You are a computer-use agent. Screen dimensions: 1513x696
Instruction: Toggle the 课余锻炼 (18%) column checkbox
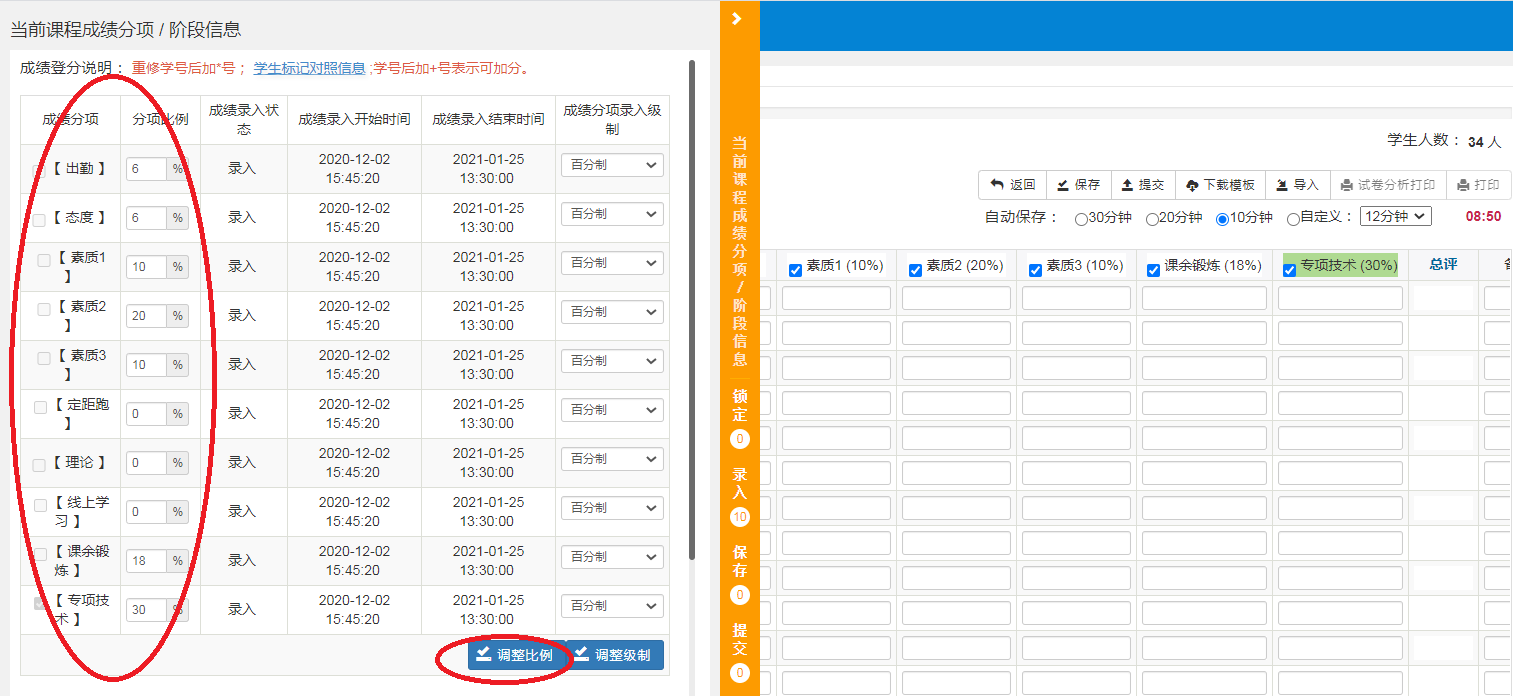click(x=1153, y=270)
